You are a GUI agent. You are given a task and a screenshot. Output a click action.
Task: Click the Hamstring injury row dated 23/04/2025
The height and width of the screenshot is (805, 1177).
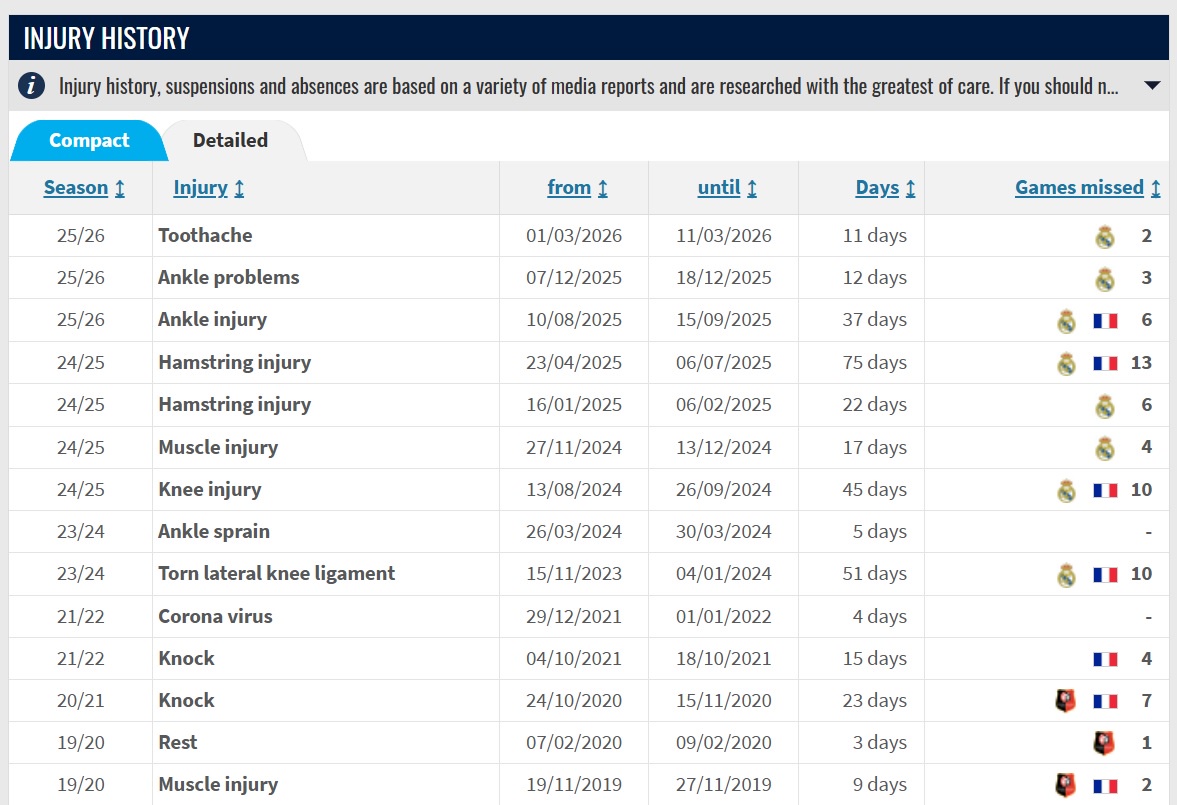coord(588,363)
